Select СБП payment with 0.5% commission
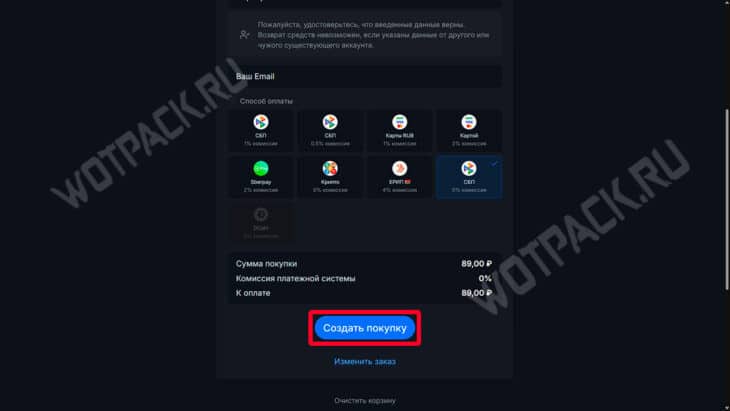 pyautogui.click(x=330, y=130)
